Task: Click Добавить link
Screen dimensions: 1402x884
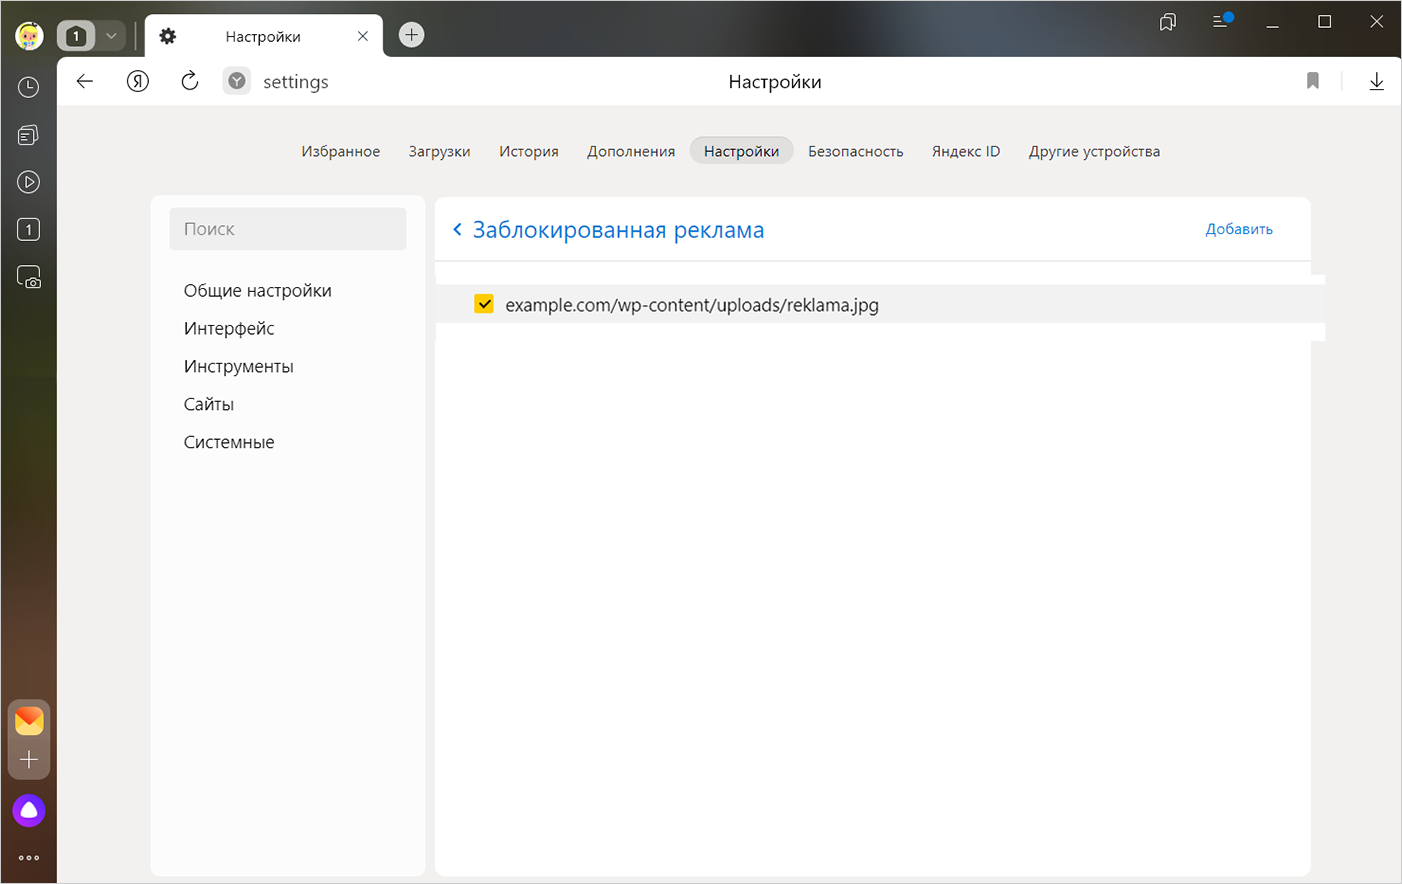Action: tap(1239, 229)
